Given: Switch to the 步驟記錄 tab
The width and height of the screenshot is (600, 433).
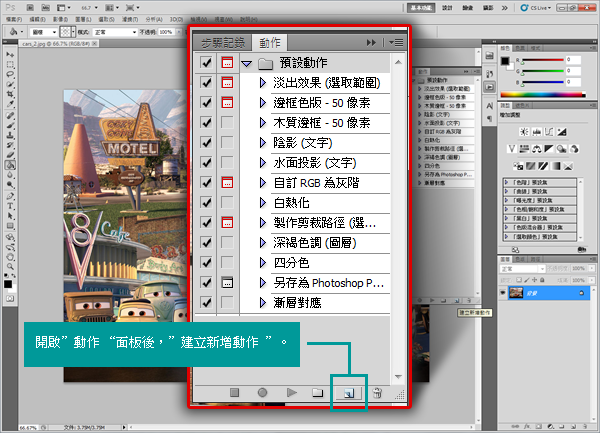Looking at the screenshot, I should (223, 43).
